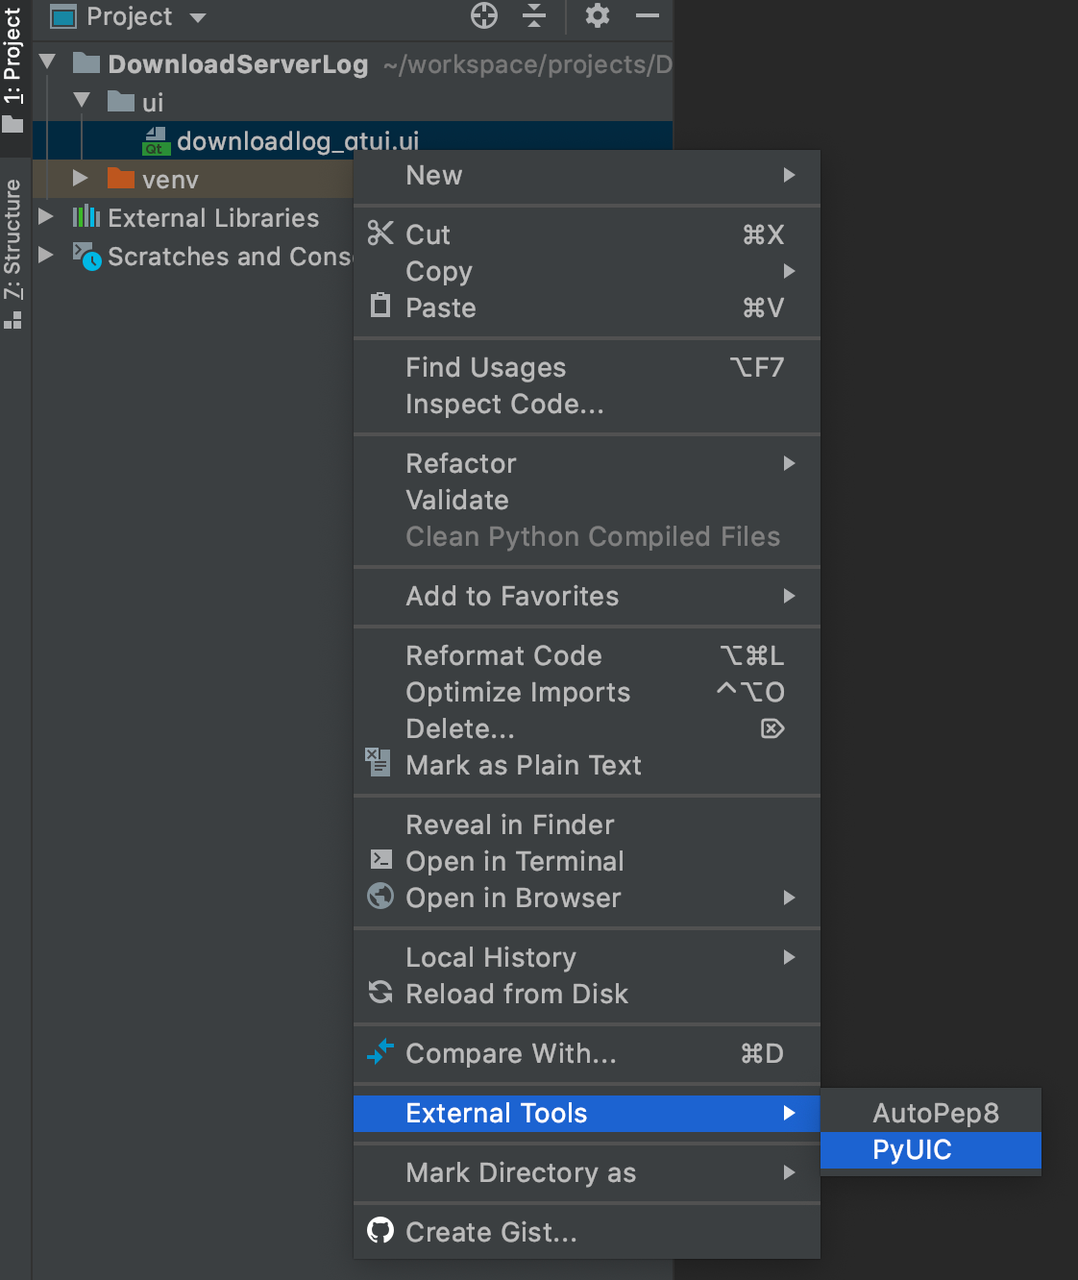
Task: Expand the venv folder
Action: click(81, 178)
